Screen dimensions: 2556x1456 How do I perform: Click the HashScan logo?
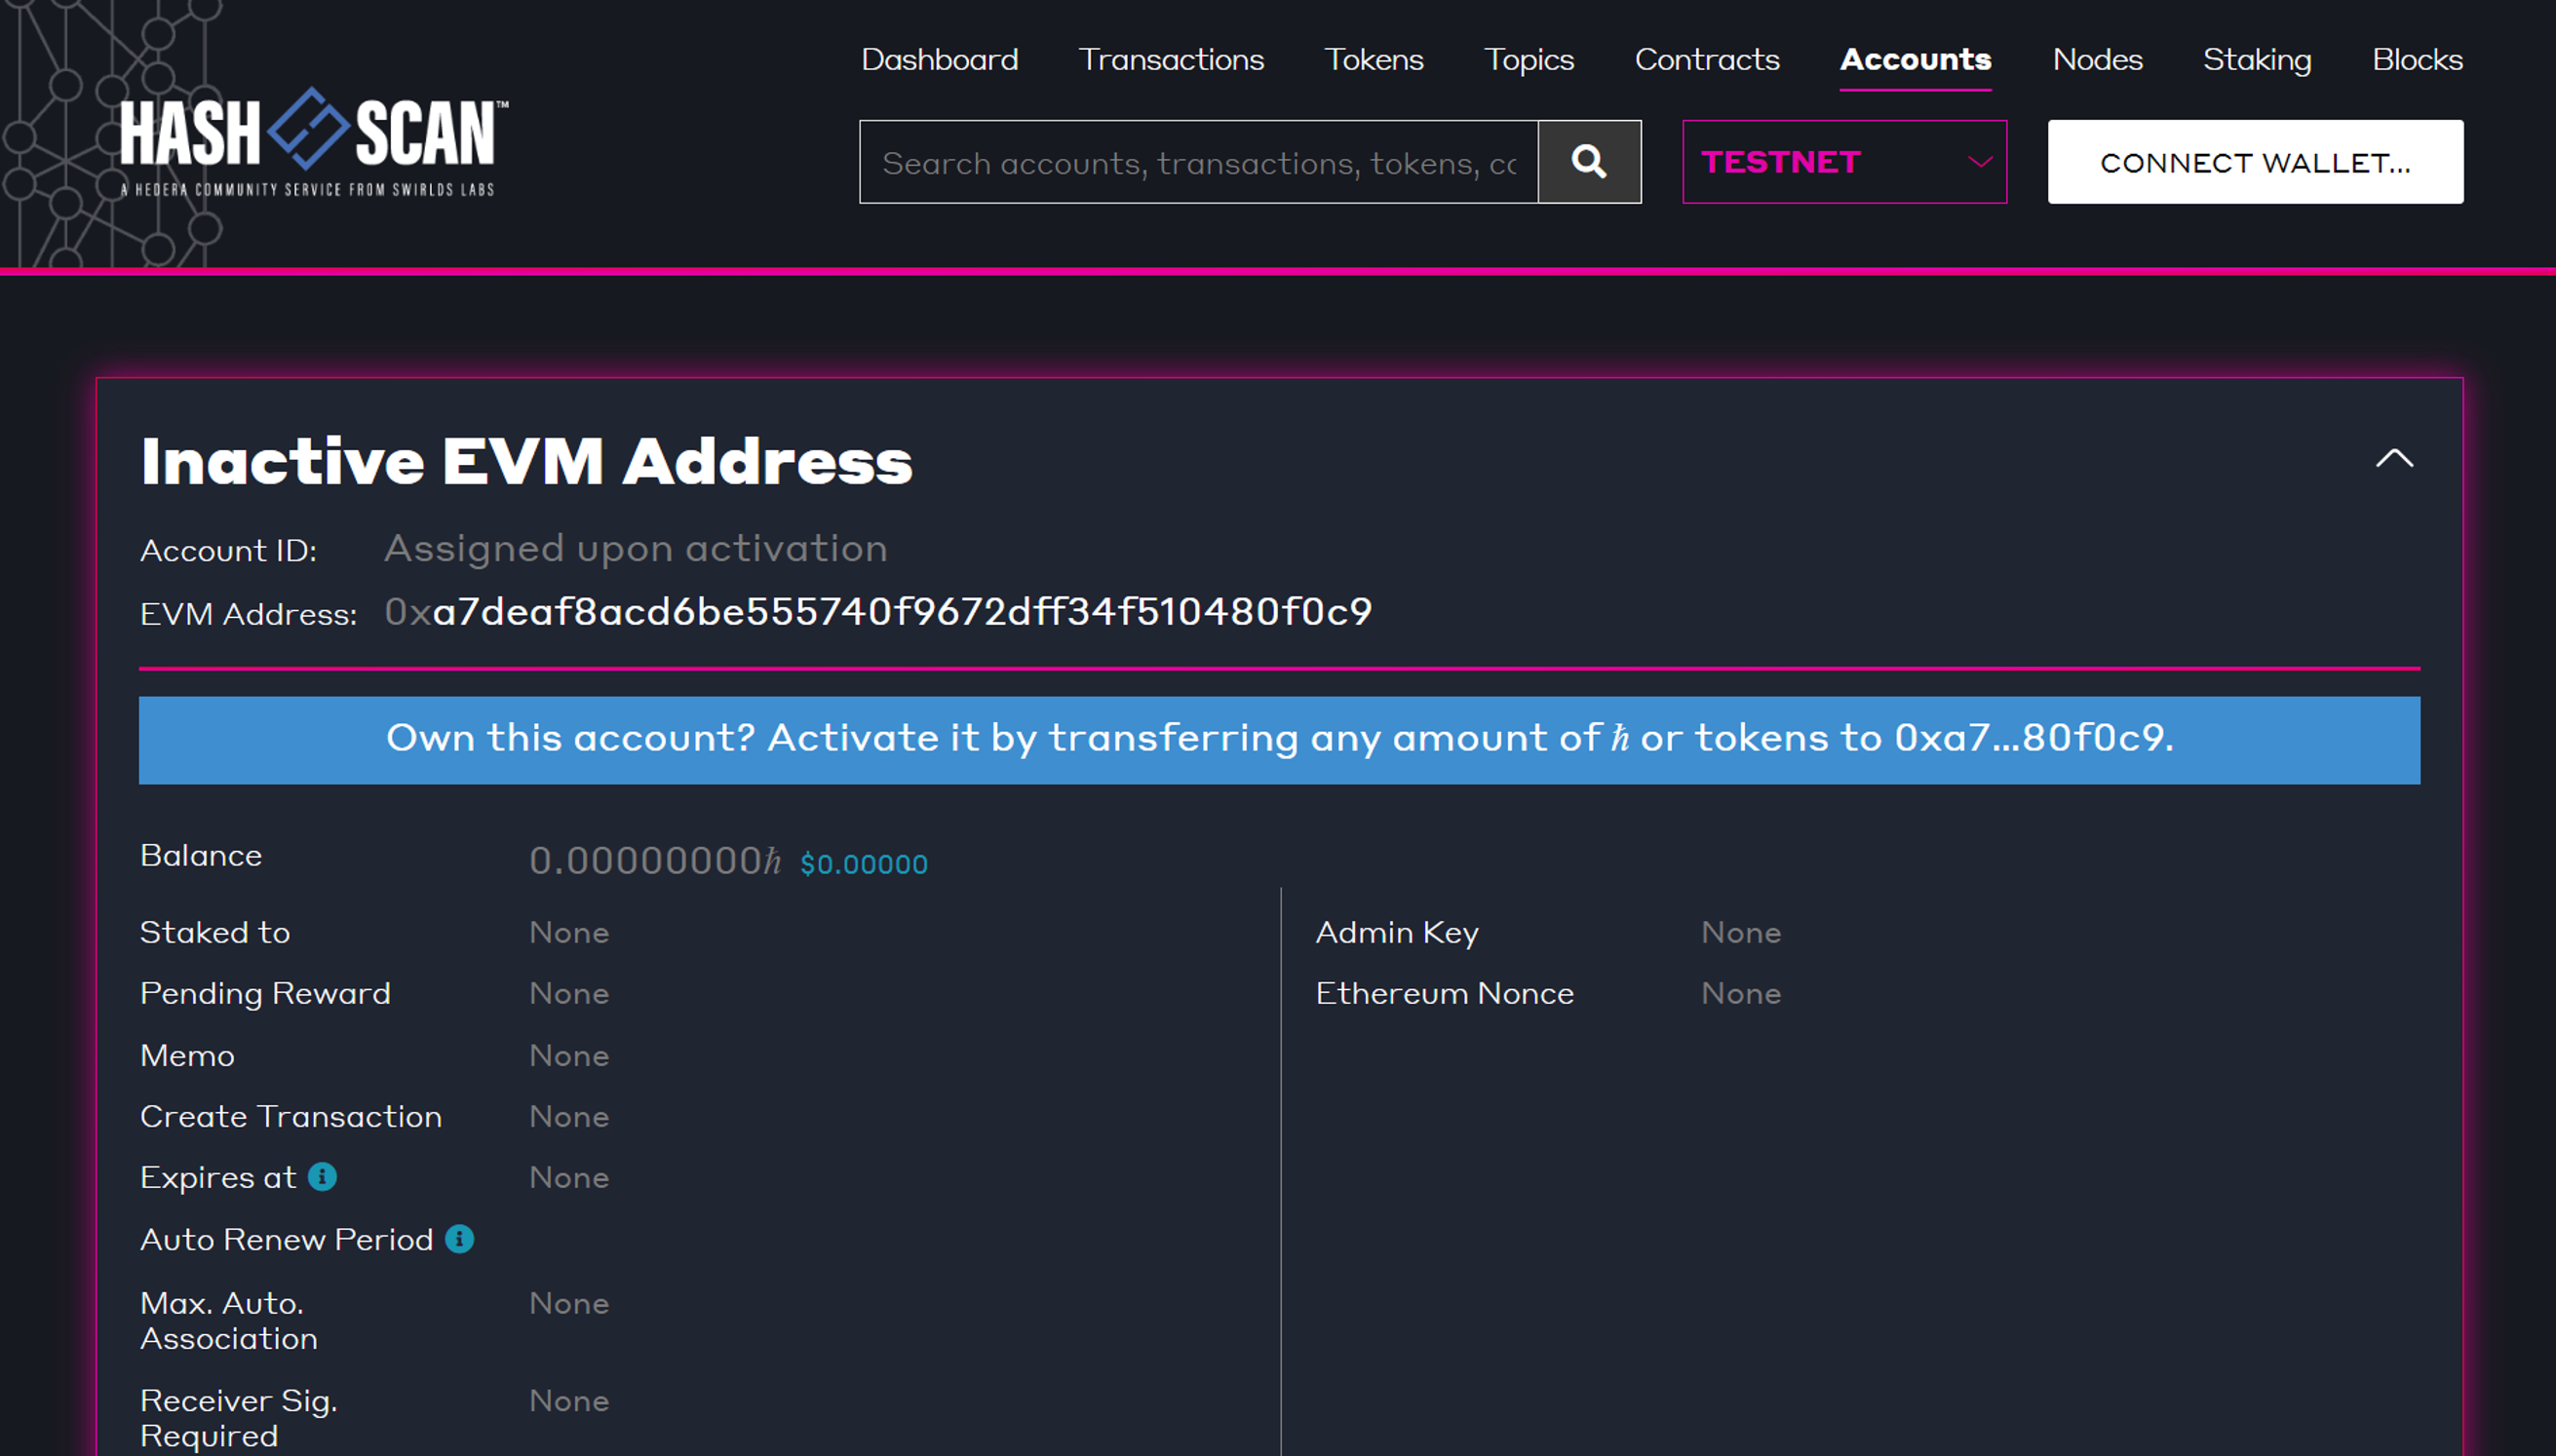(x=312, y=138)
